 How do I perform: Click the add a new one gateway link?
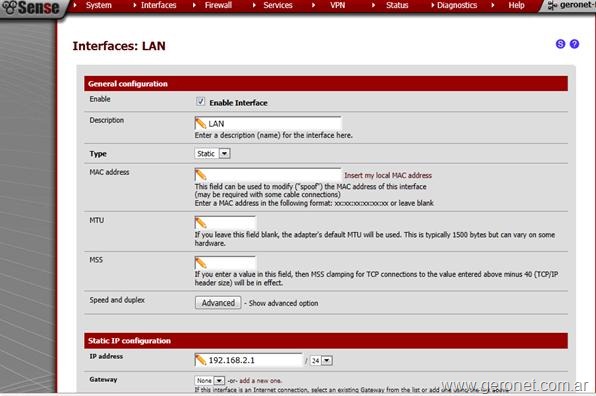point(260,380)
